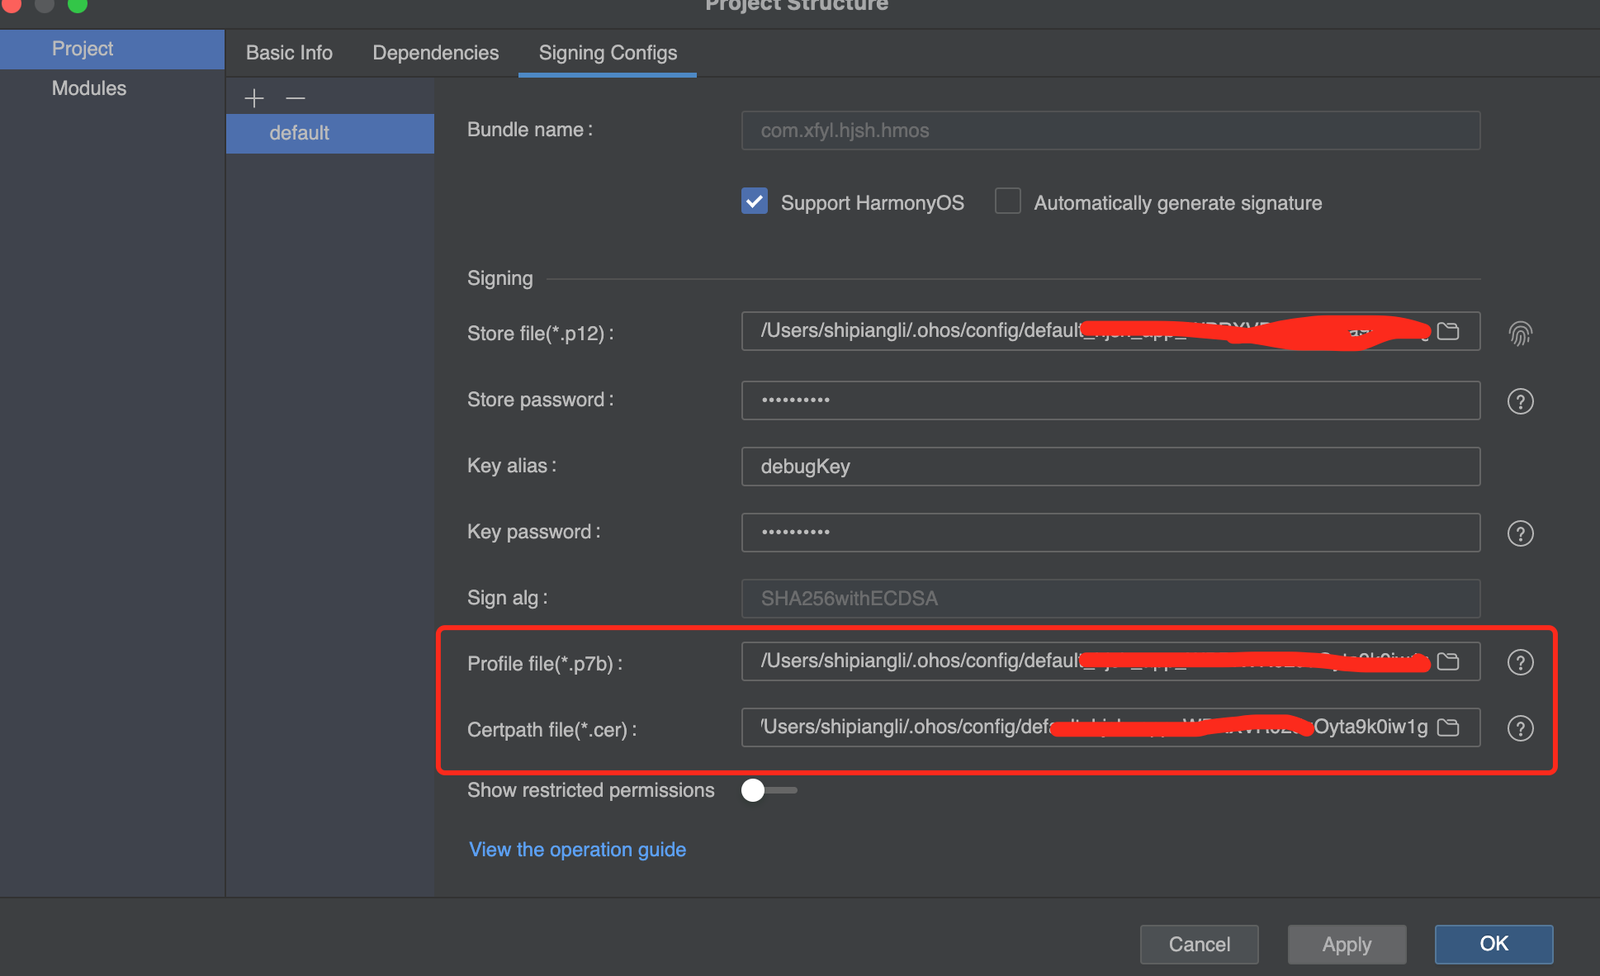Screen dimensions: 1600x976
Task: Click the Apply button
Action: (x=1347, y=944)
